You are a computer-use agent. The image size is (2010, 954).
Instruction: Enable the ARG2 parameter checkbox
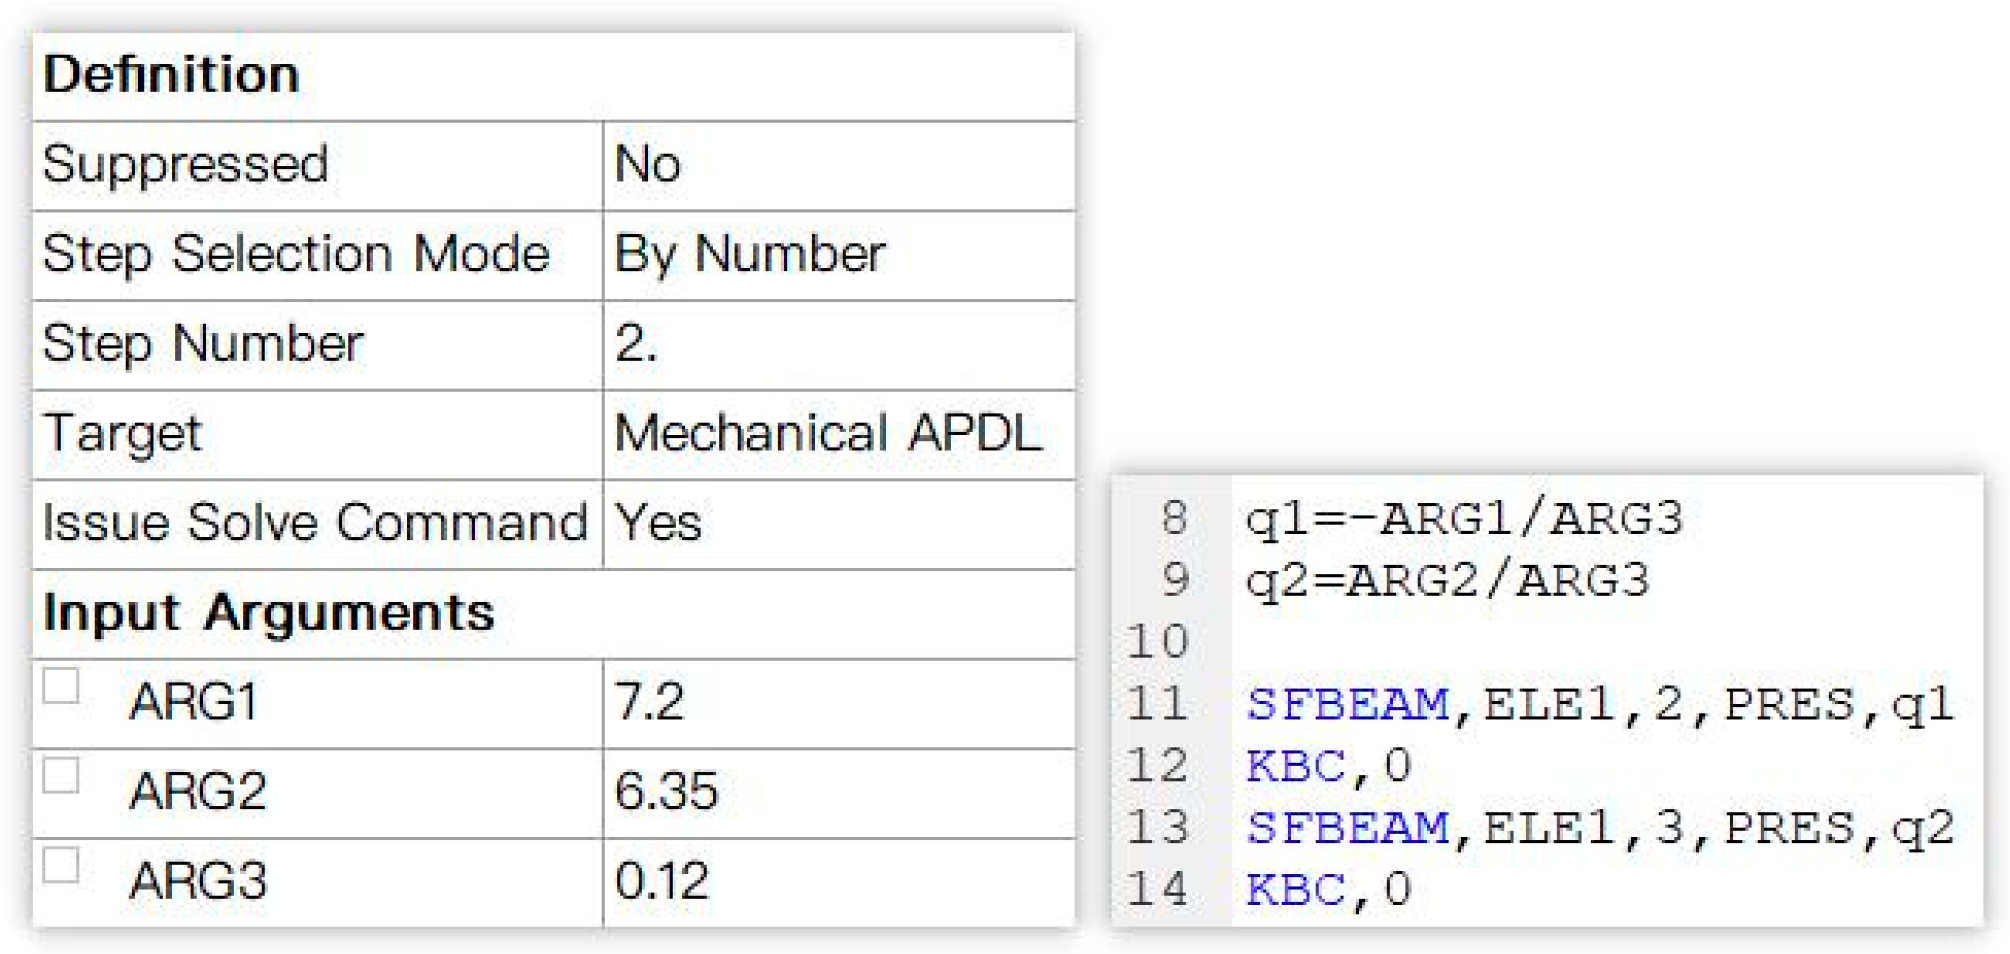click(x=61, y=776)
